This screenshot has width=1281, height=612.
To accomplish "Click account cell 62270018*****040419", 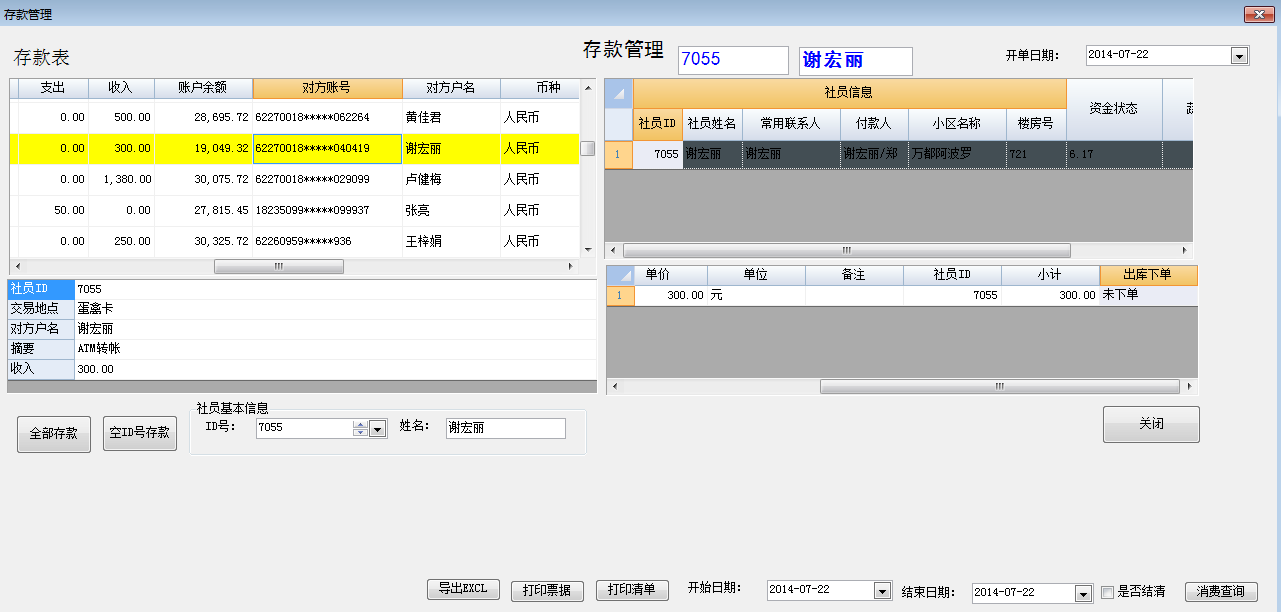I will pyautogui.click(x=328, y=148).
